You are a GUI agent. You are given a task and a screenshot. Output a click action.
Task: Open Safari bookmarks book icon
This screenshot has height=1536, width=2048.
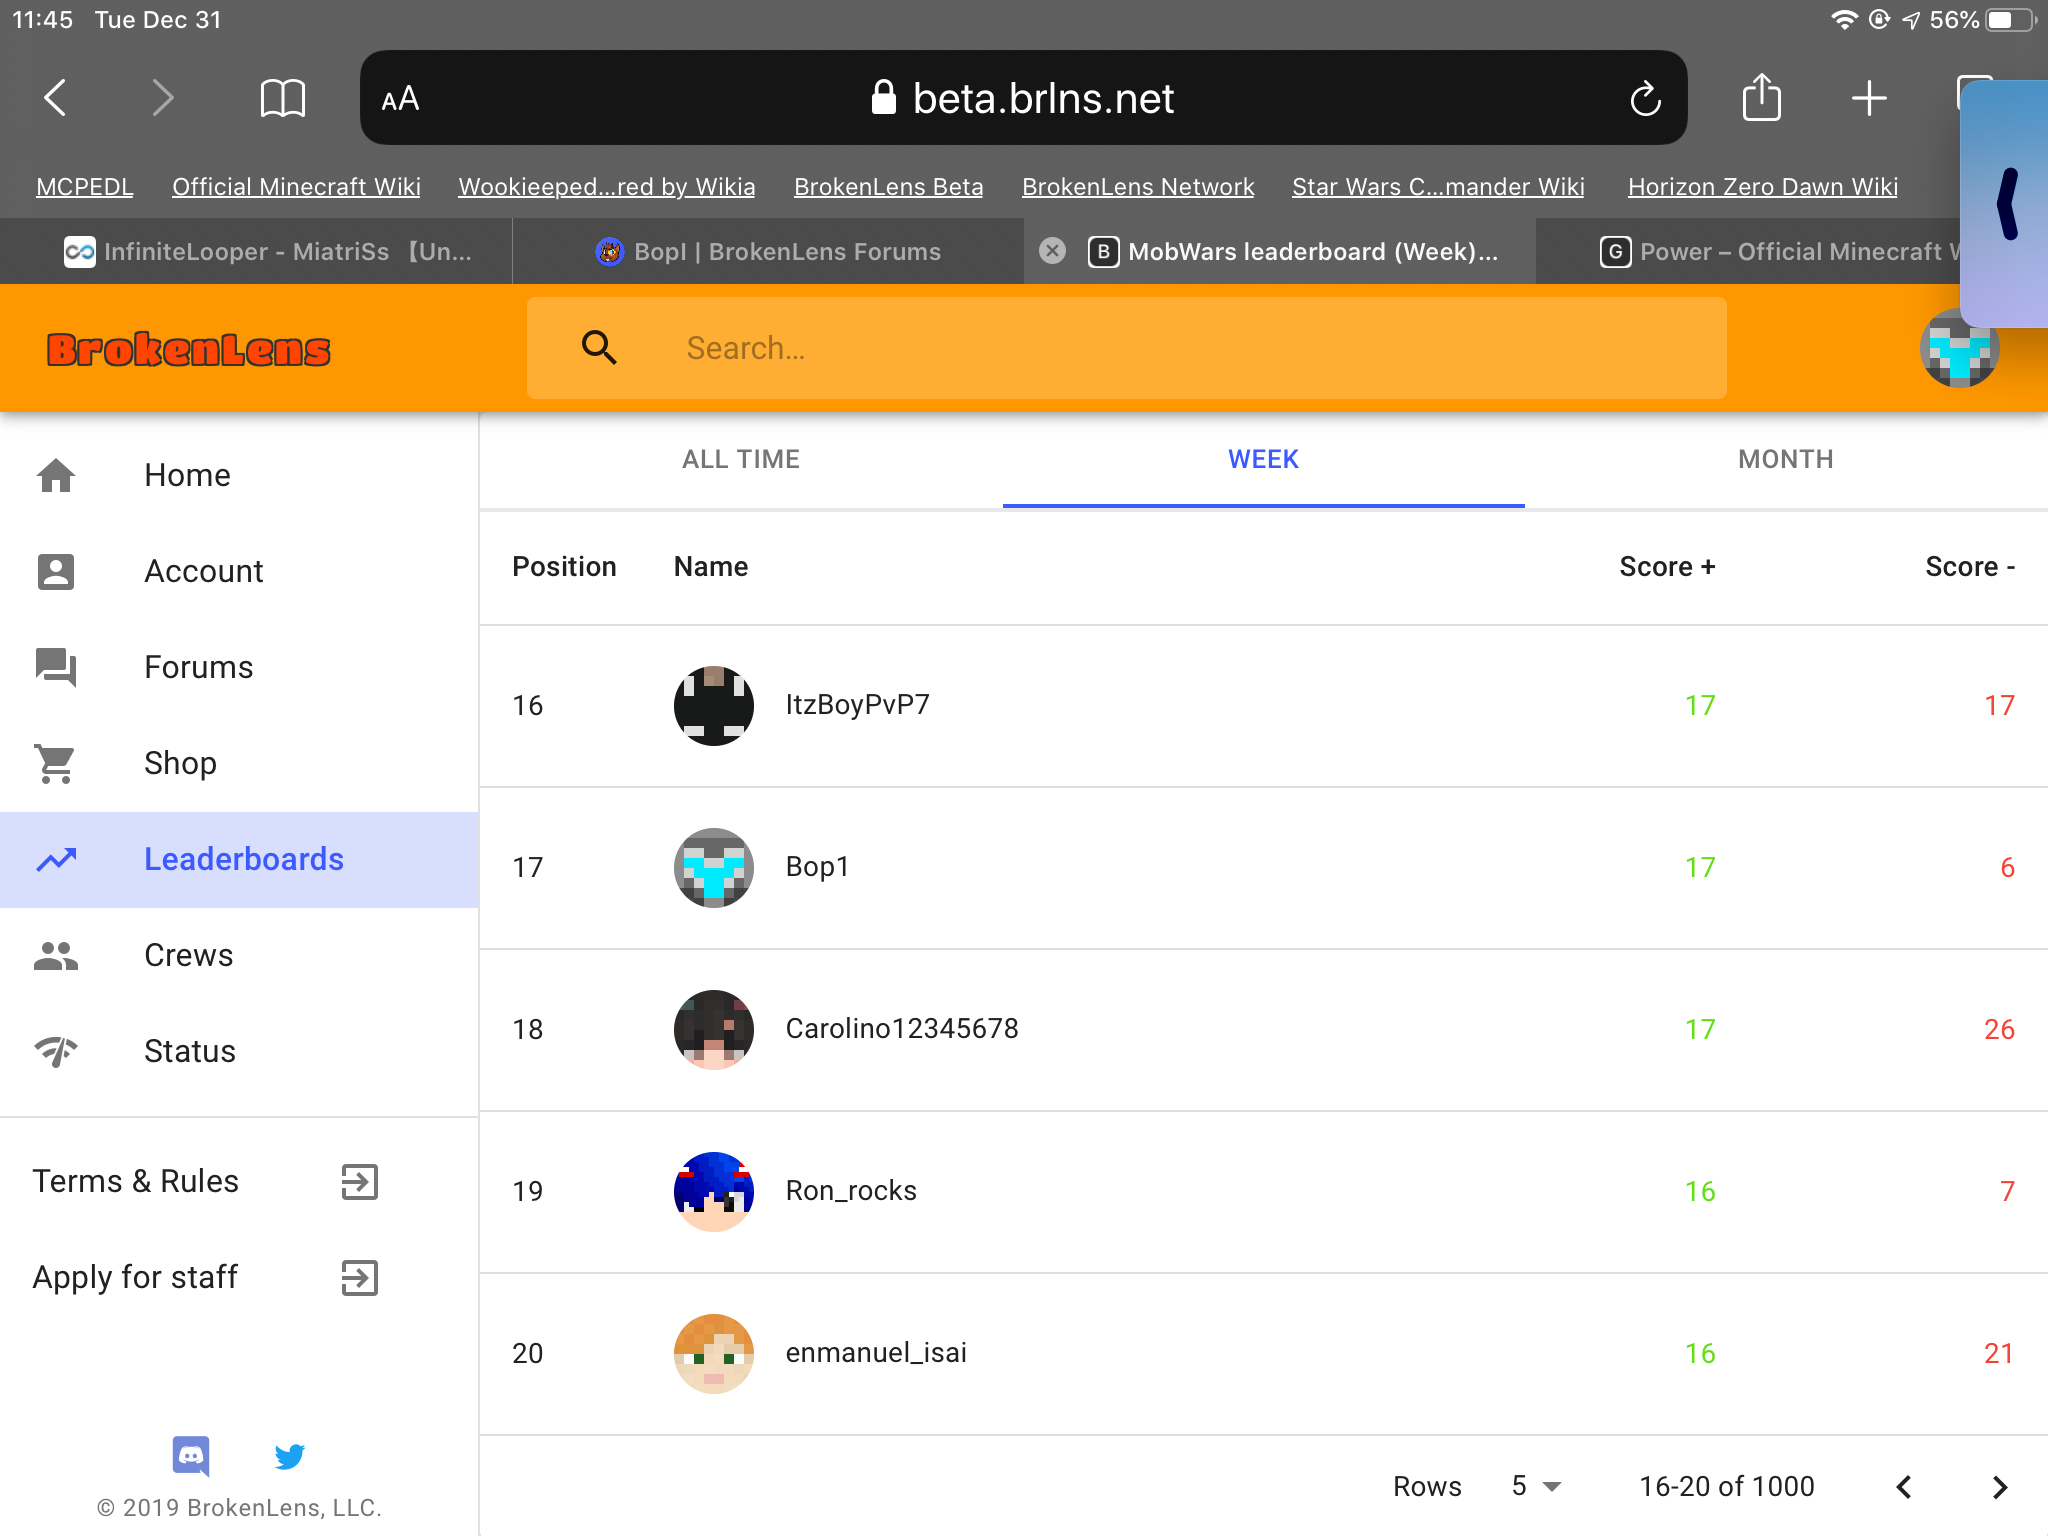pos(282,98)
